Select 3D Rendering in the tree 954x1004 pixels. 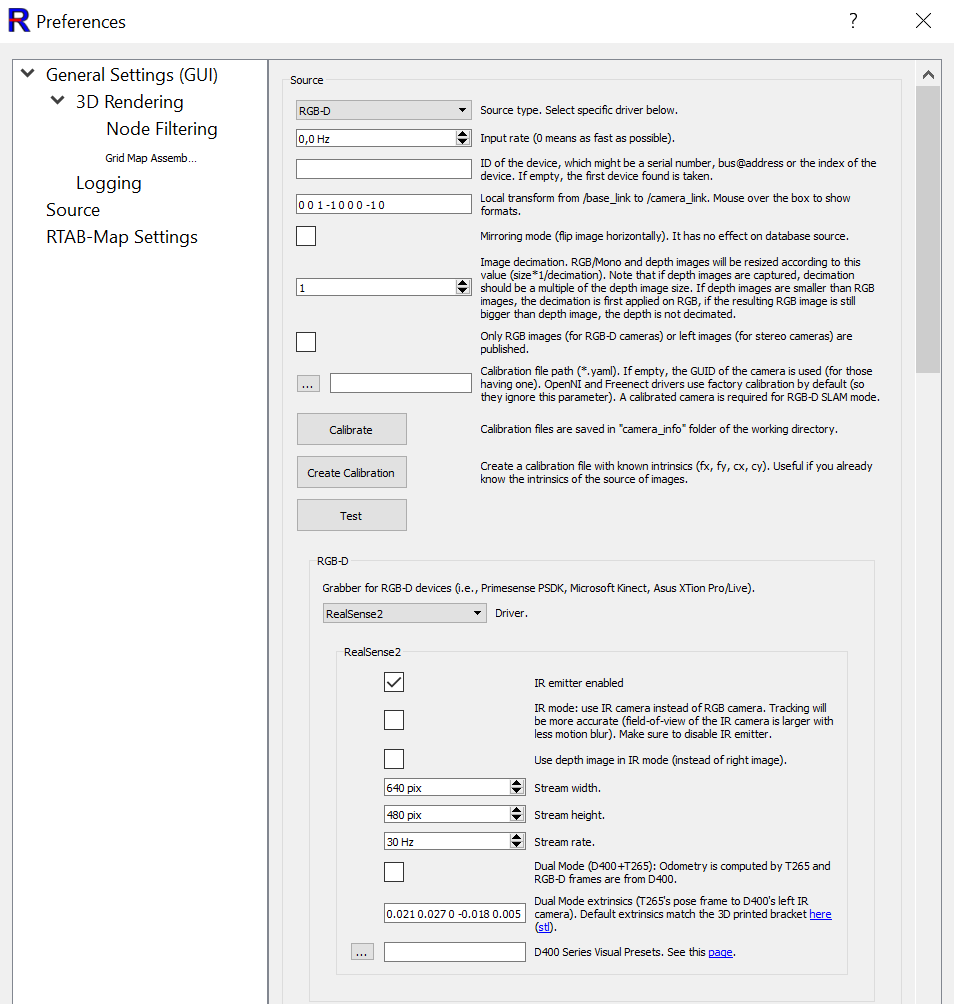[129, 102]
